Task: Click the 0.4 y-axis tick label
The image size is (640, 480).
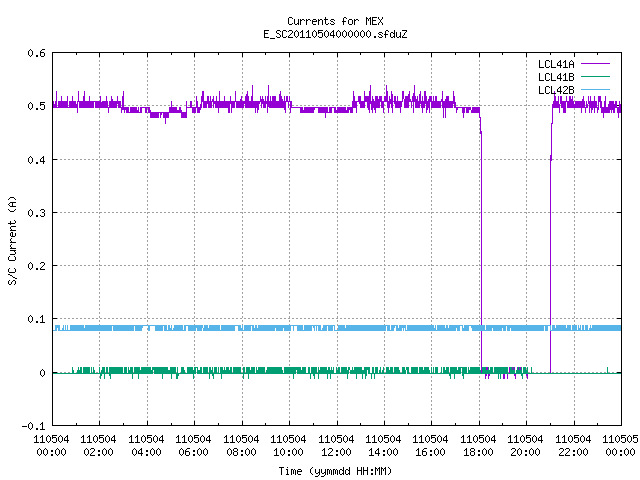Action: (x=37, y=160)
